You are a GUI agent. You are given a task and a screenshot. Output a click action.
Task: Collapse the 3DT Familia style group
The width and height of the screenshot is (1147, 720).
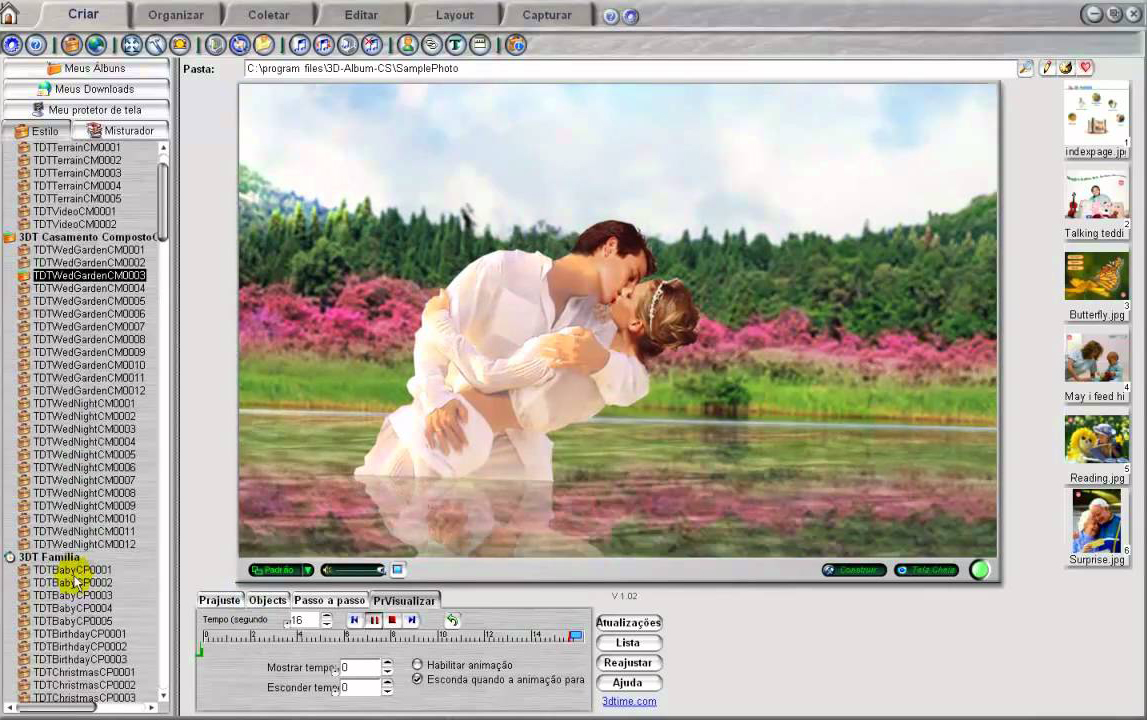pos(9,557)
